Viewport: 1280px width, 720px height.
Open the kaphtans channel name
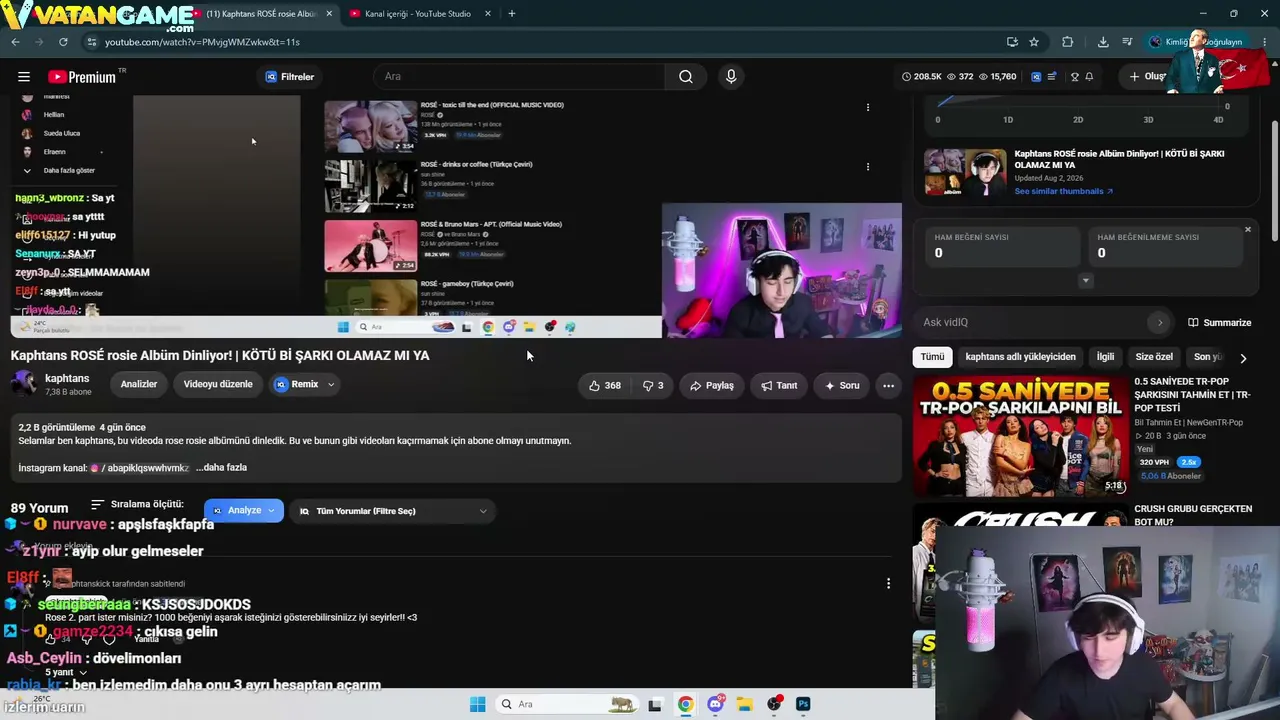coord(67,379)
